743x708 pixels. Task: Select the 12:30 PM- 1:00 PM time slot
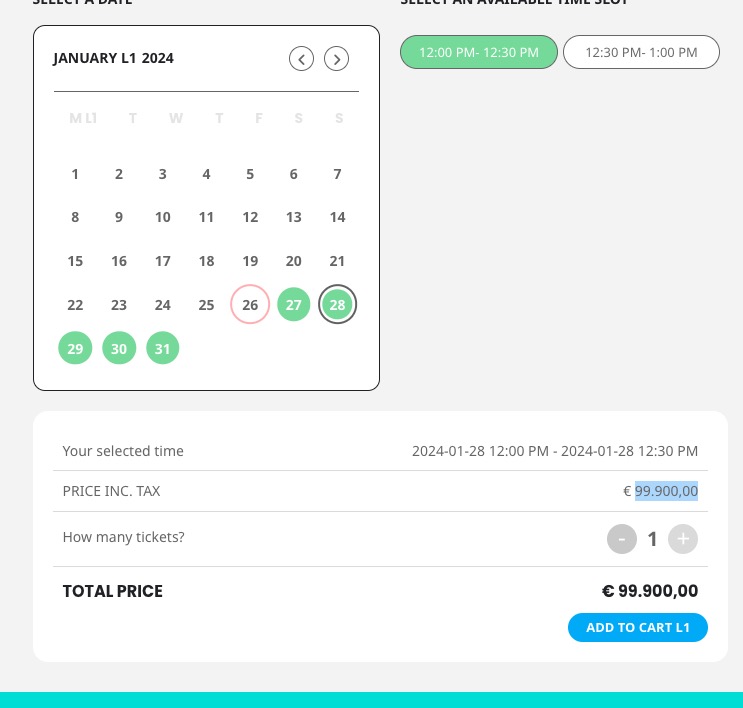[641, 52]
